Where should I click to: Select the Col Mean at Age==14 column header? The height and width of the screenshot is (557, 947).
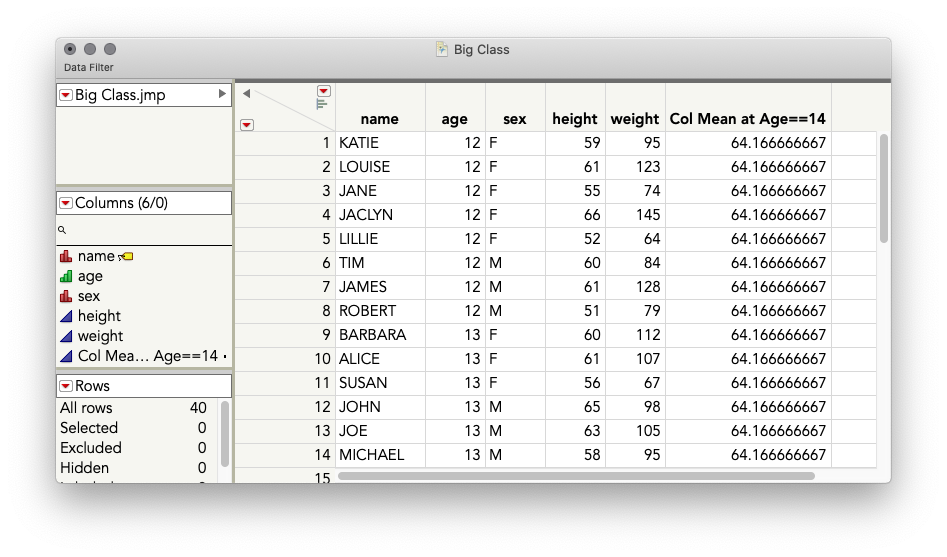747,119
